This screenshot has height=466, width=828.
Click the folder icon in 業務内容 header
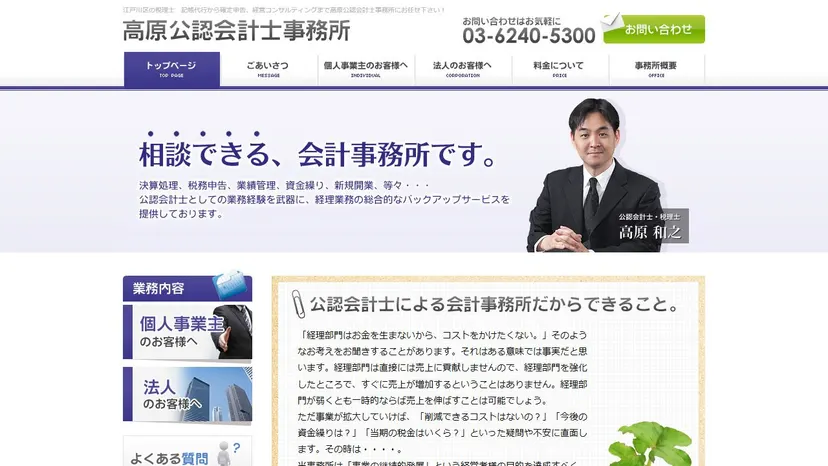(x=230, y=285)
